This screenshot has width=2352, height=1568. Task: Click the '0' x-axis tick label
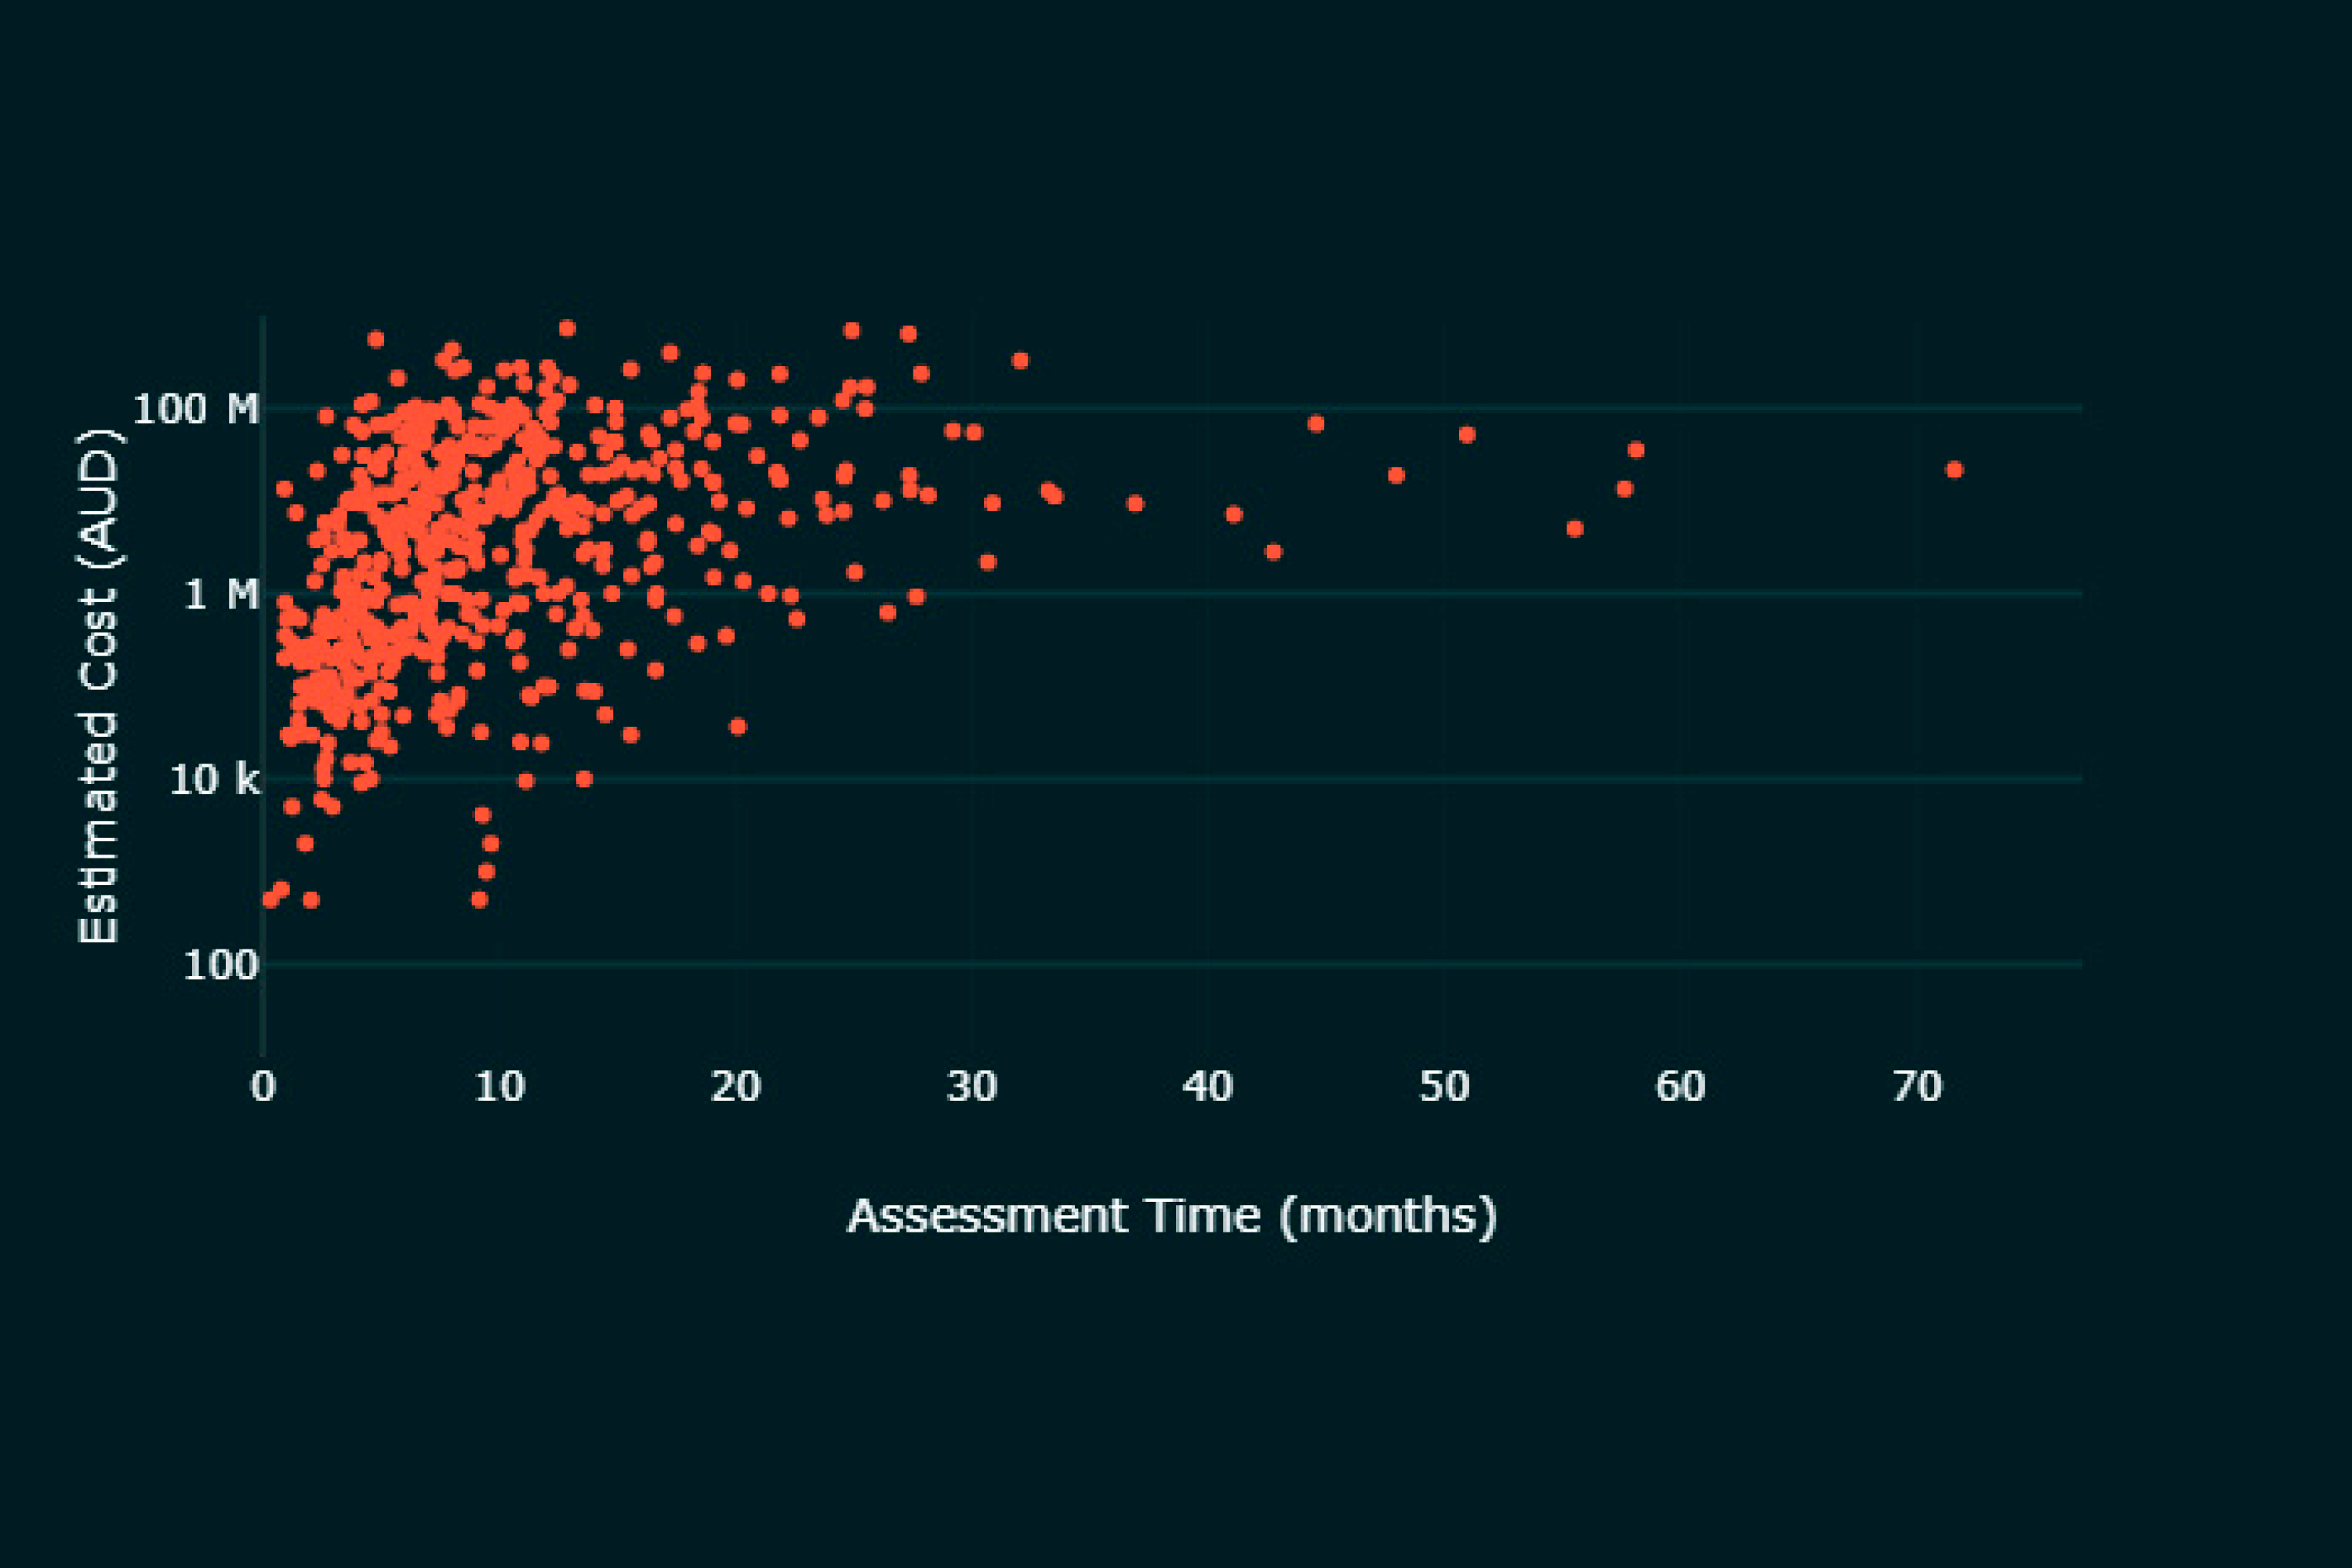click(x=263, y=1087)
